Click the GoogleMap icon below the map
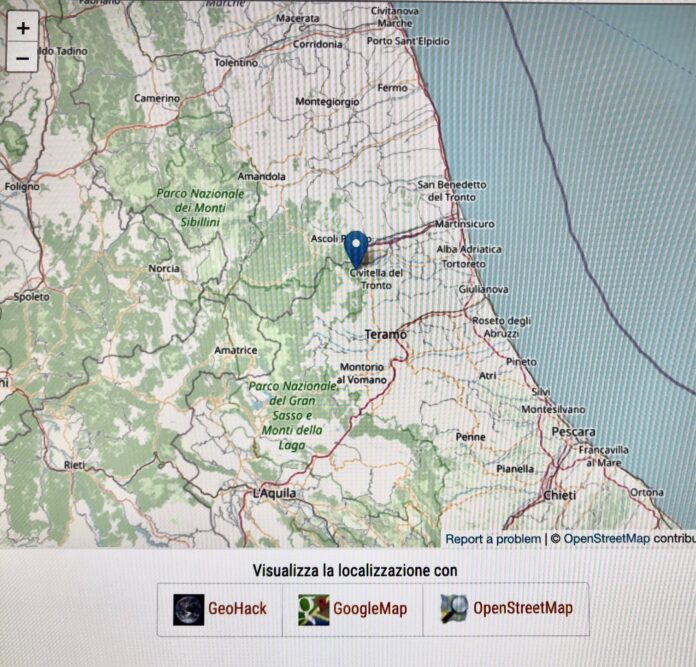 point(313,609)
